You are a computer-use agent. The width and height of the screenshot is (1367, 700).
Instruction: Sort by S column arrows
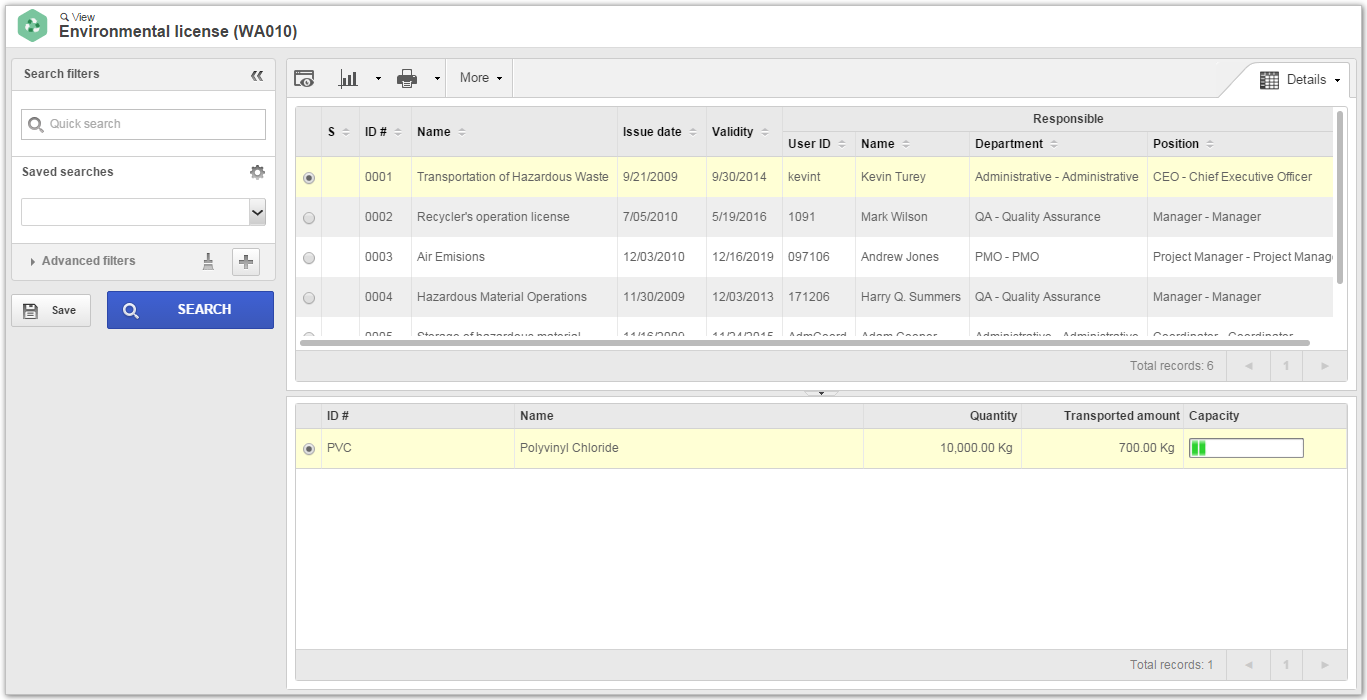(346, 132)
